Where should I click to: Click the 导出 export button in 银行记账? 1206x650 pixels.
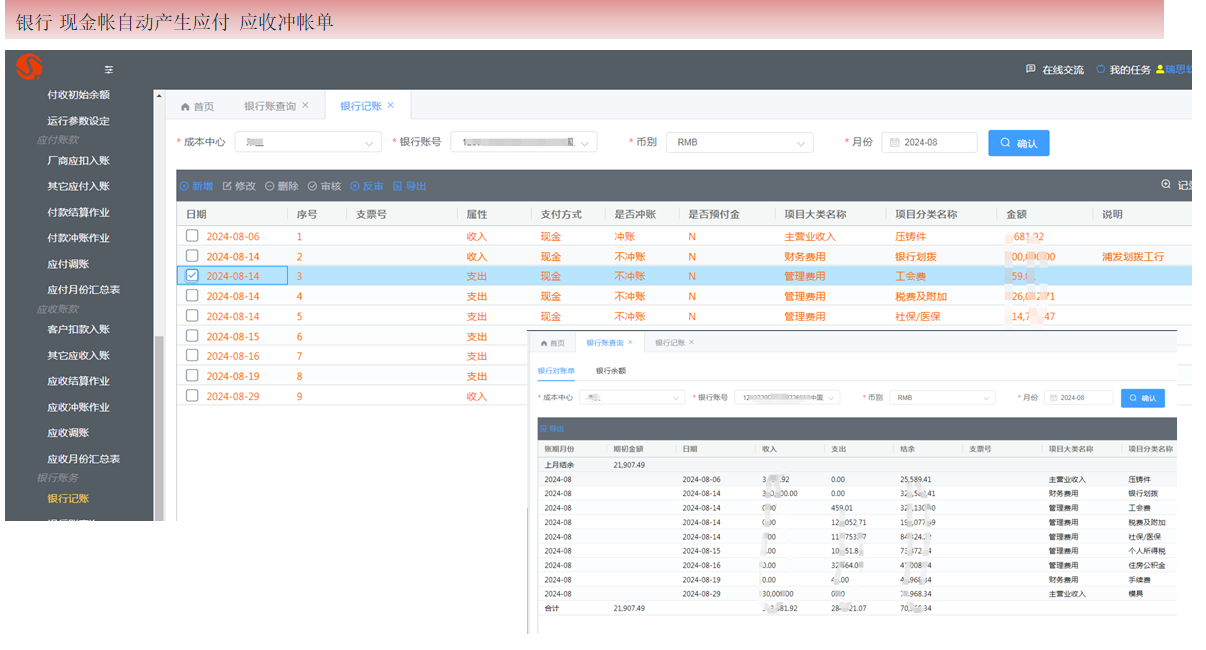[x=410, y=186]
